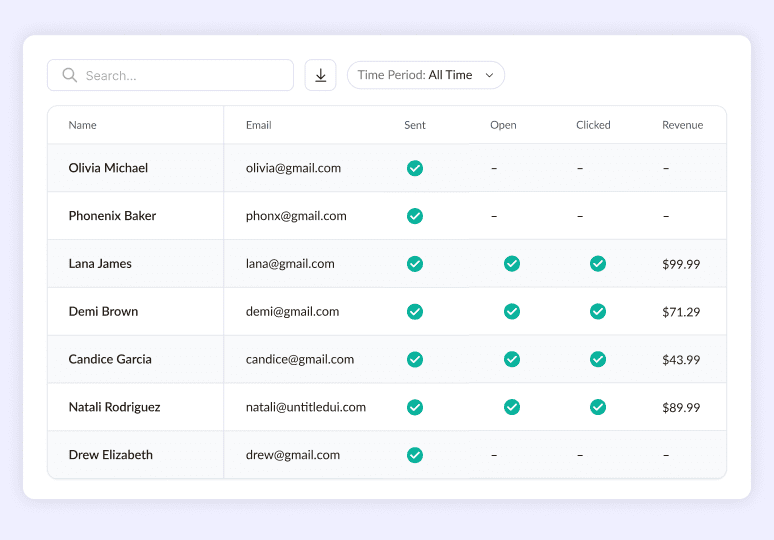Image resolution: width=774 pixels, height=540 pixels.
Task: Select the name Demi Brown
Action: tap(103, 311)
